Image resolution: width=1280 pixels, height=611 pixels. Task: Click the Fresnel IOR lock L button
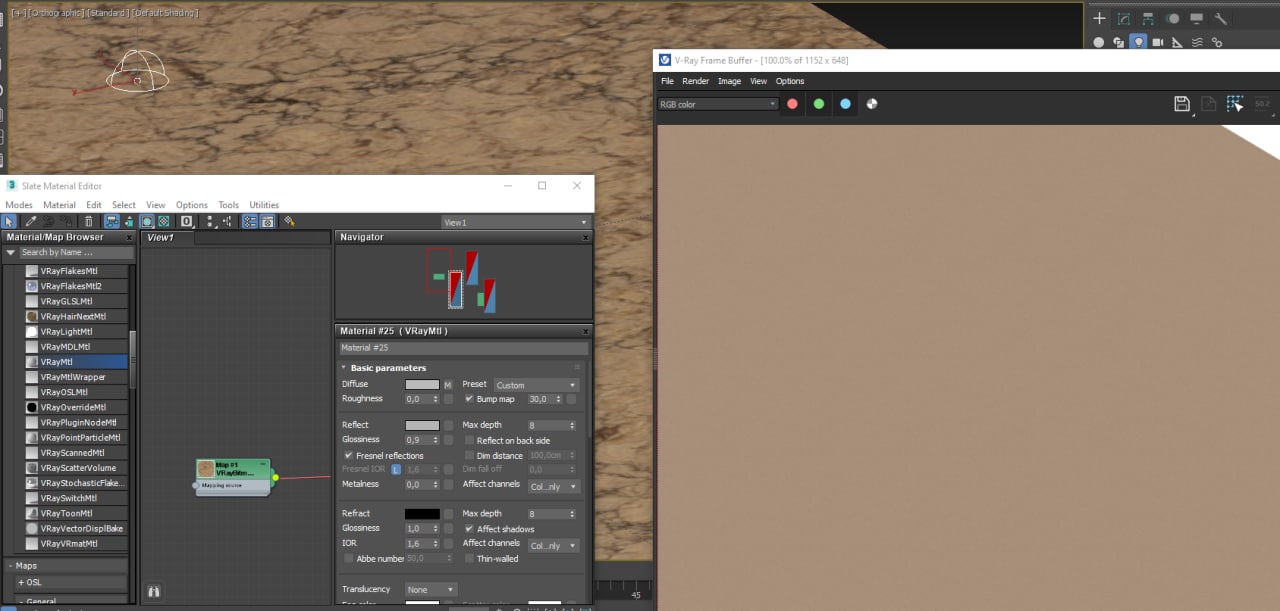point(396,469)
